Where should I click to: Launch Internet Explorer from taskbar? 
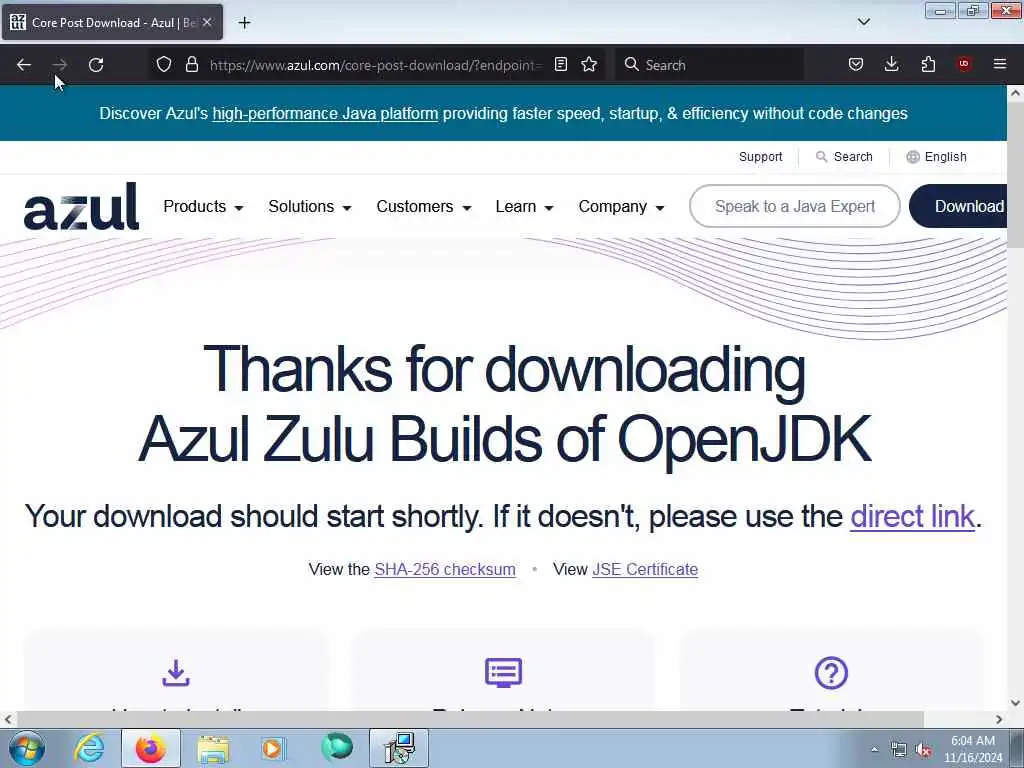tap(89, 748)
